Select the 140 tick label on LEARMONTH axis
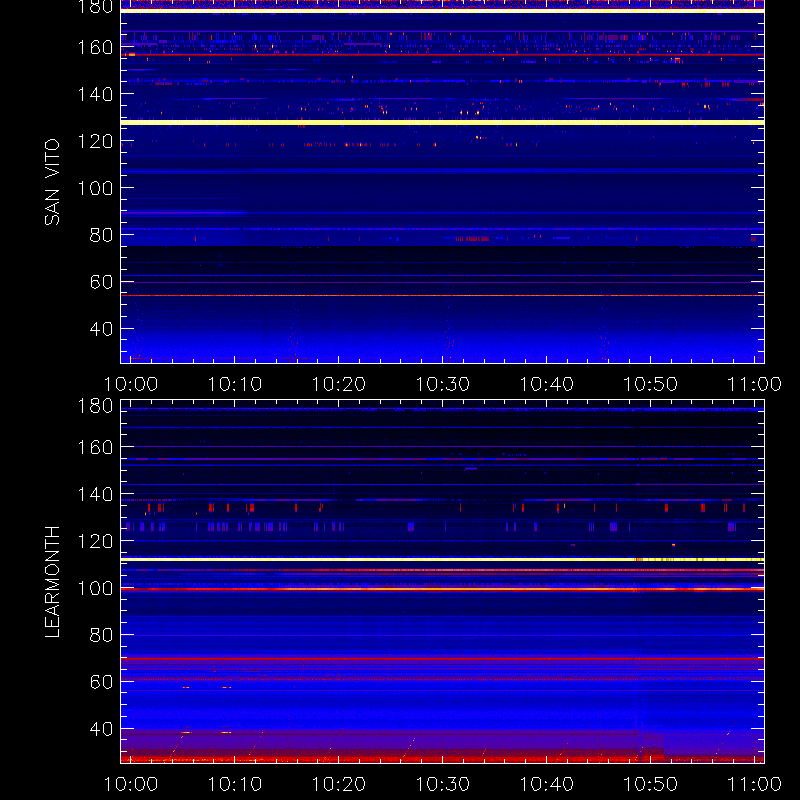The height and width of the screenshot is (800, 800). (95, 494)
